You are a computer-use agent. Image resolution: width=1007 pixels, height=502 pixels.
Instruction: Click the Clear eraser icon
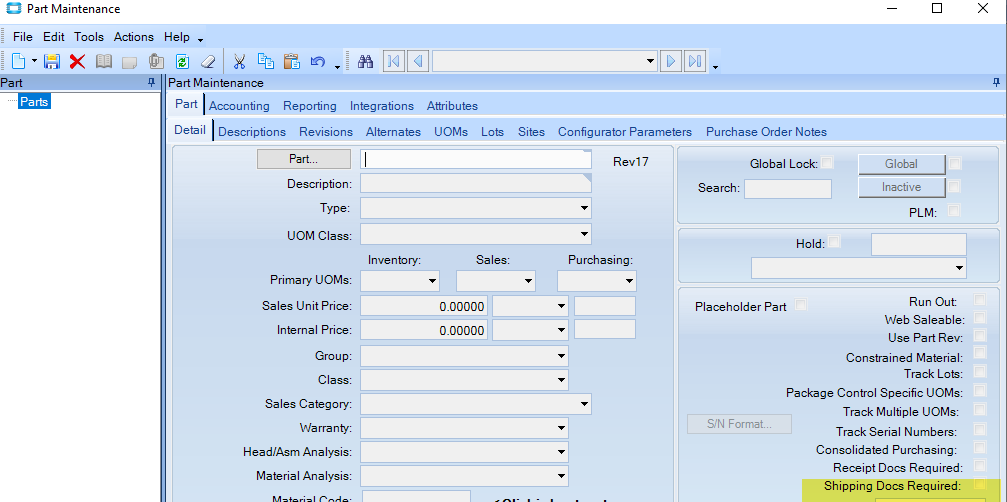point(208,61)
